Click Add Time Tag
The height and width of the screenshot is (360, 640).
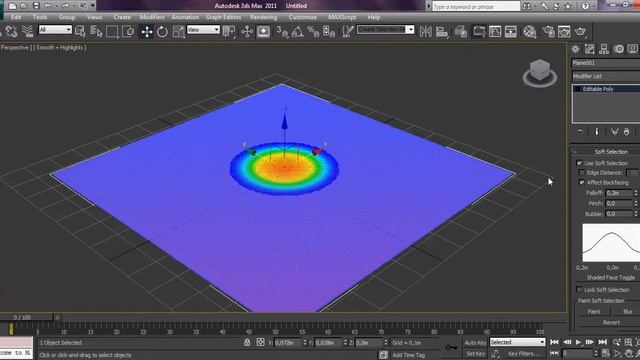[x=409, y=355]
